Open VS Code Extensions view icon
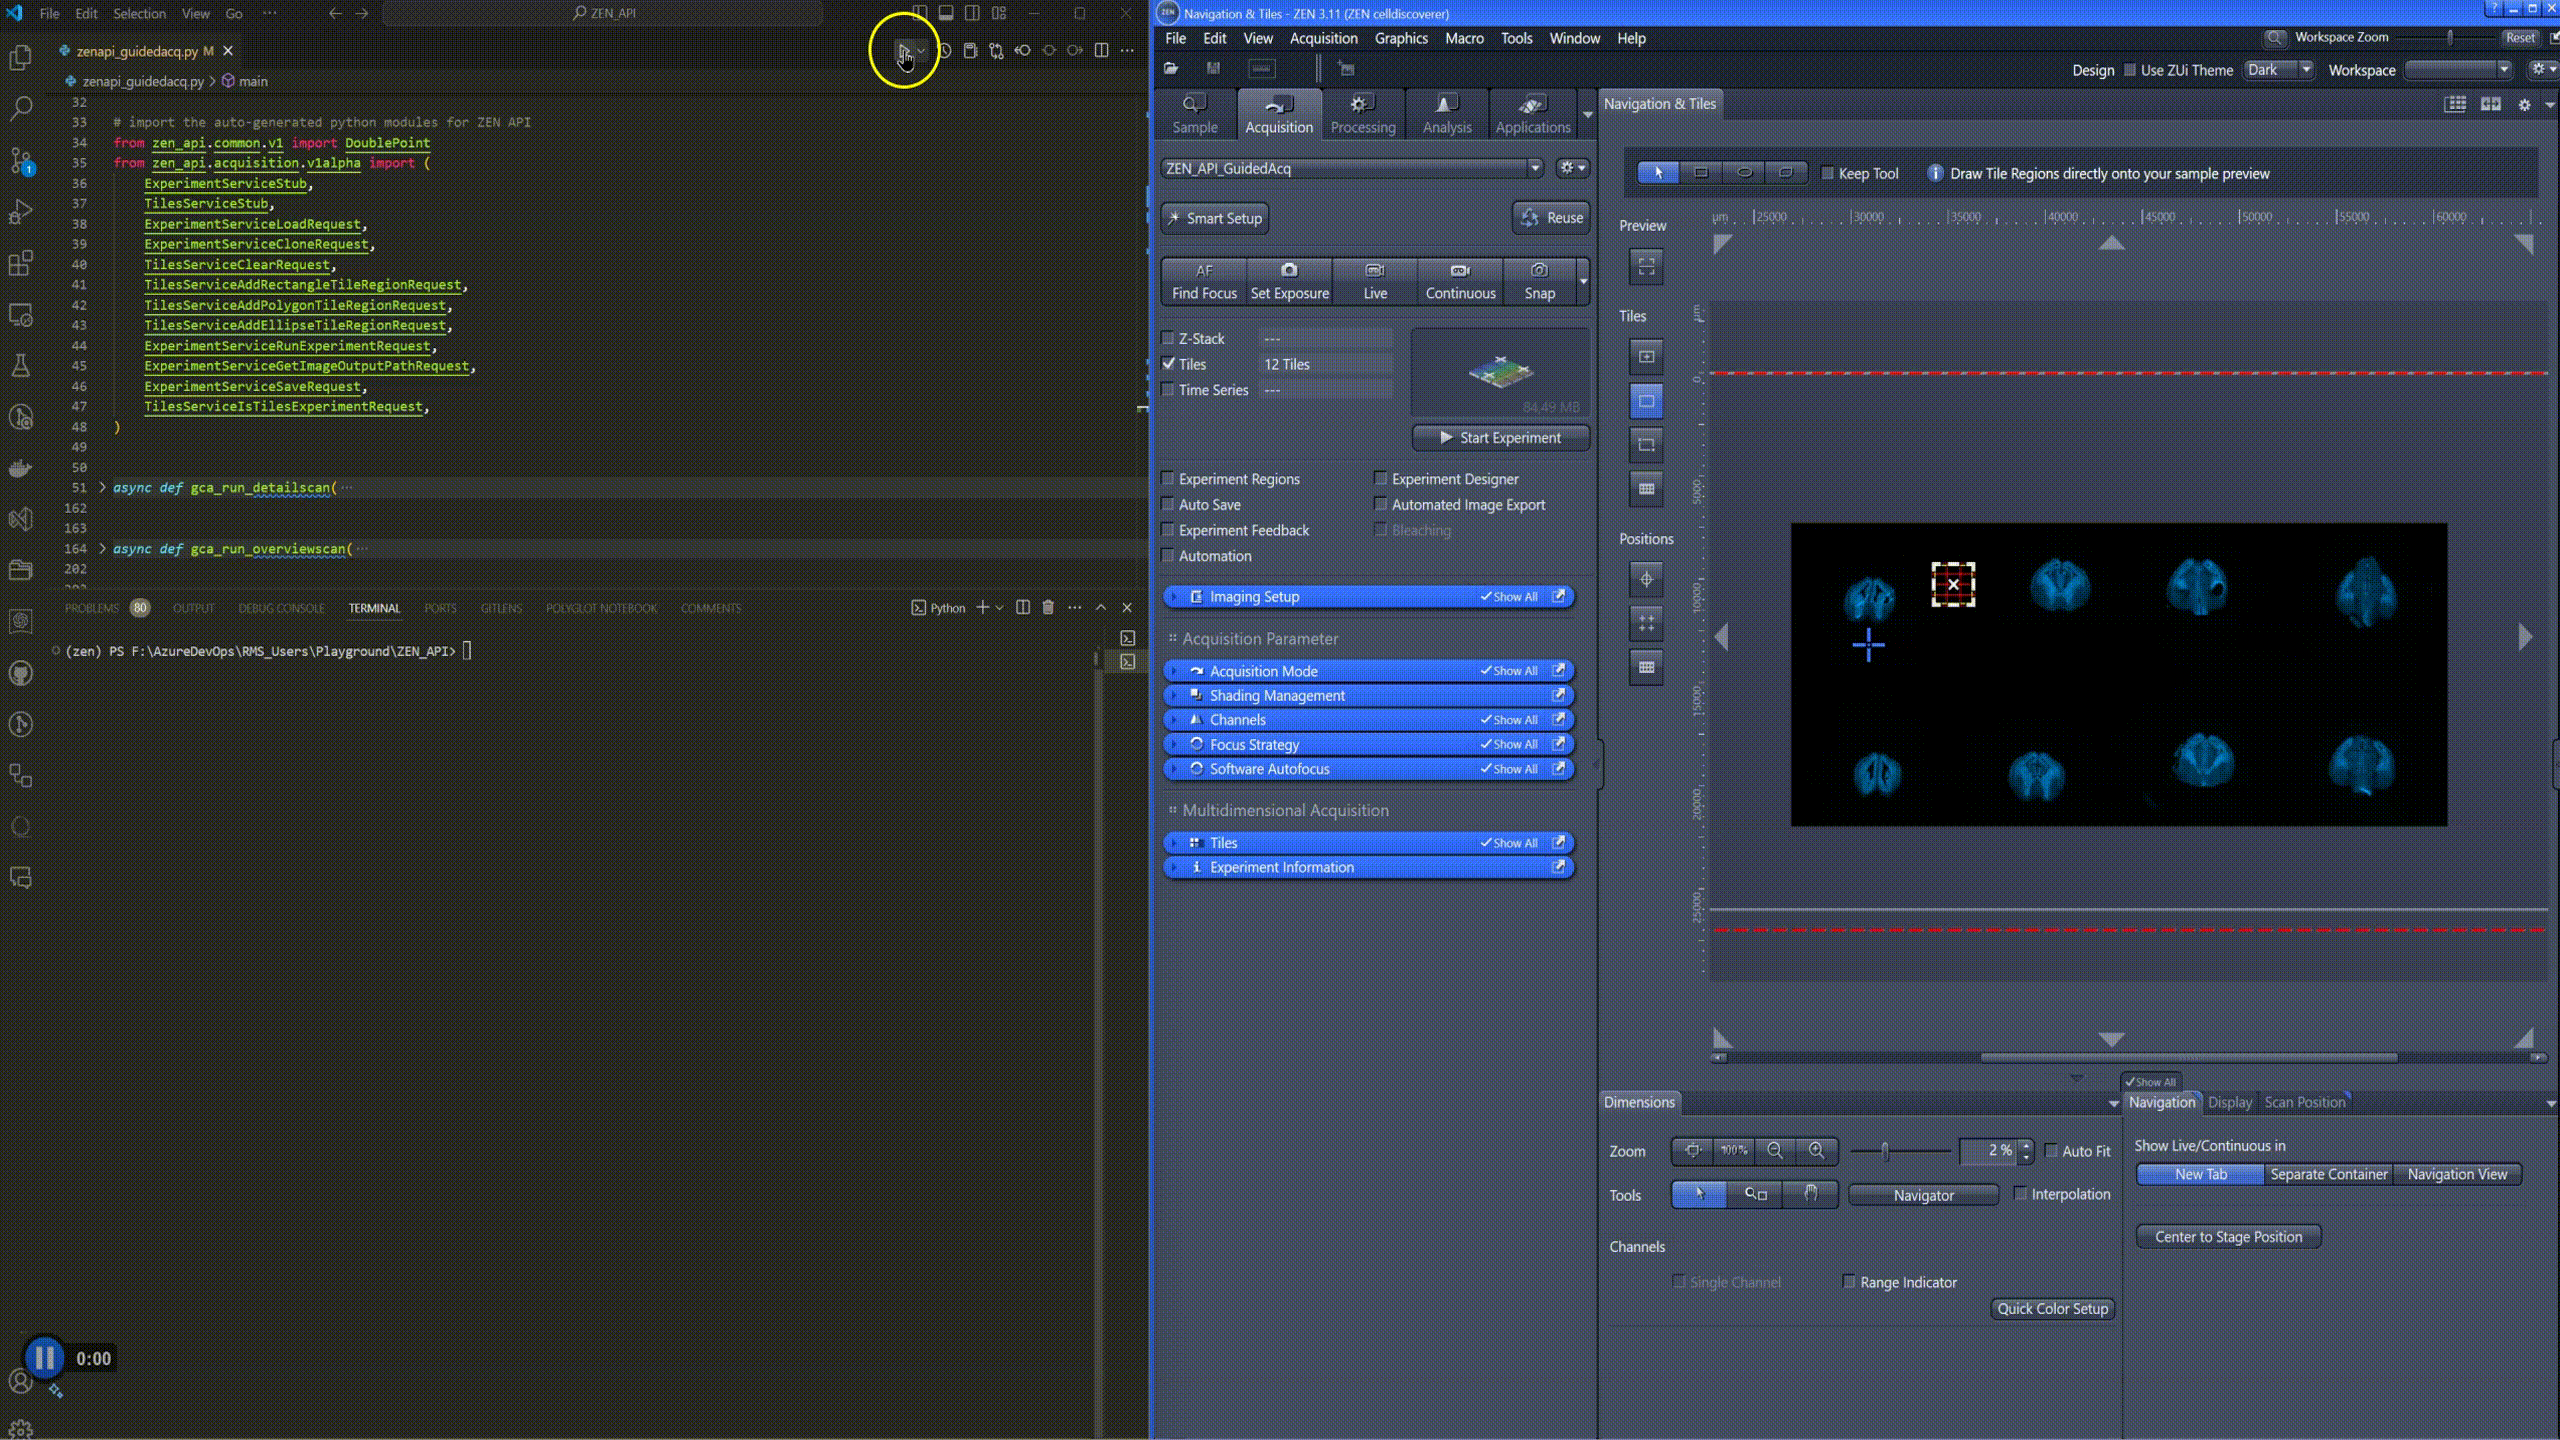 [21, 263]
